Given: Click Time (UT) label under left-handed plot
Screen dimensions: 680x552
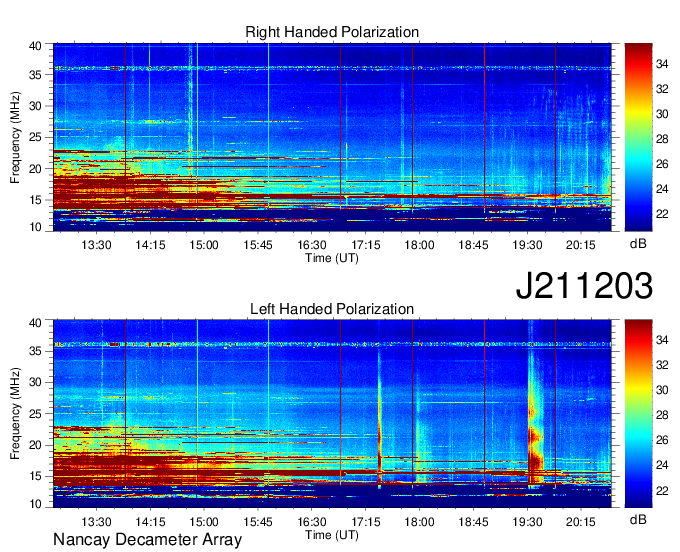Looking at the screenshot, I should [332, 535].
